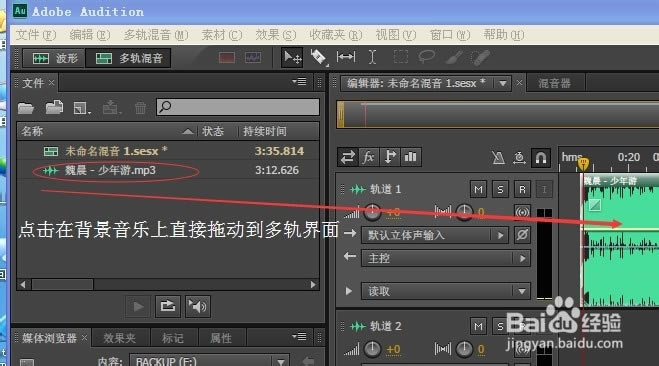Switch to Multitrack mix view button
This screenshot has width=659, height=366.
click(x=128, y=58)
